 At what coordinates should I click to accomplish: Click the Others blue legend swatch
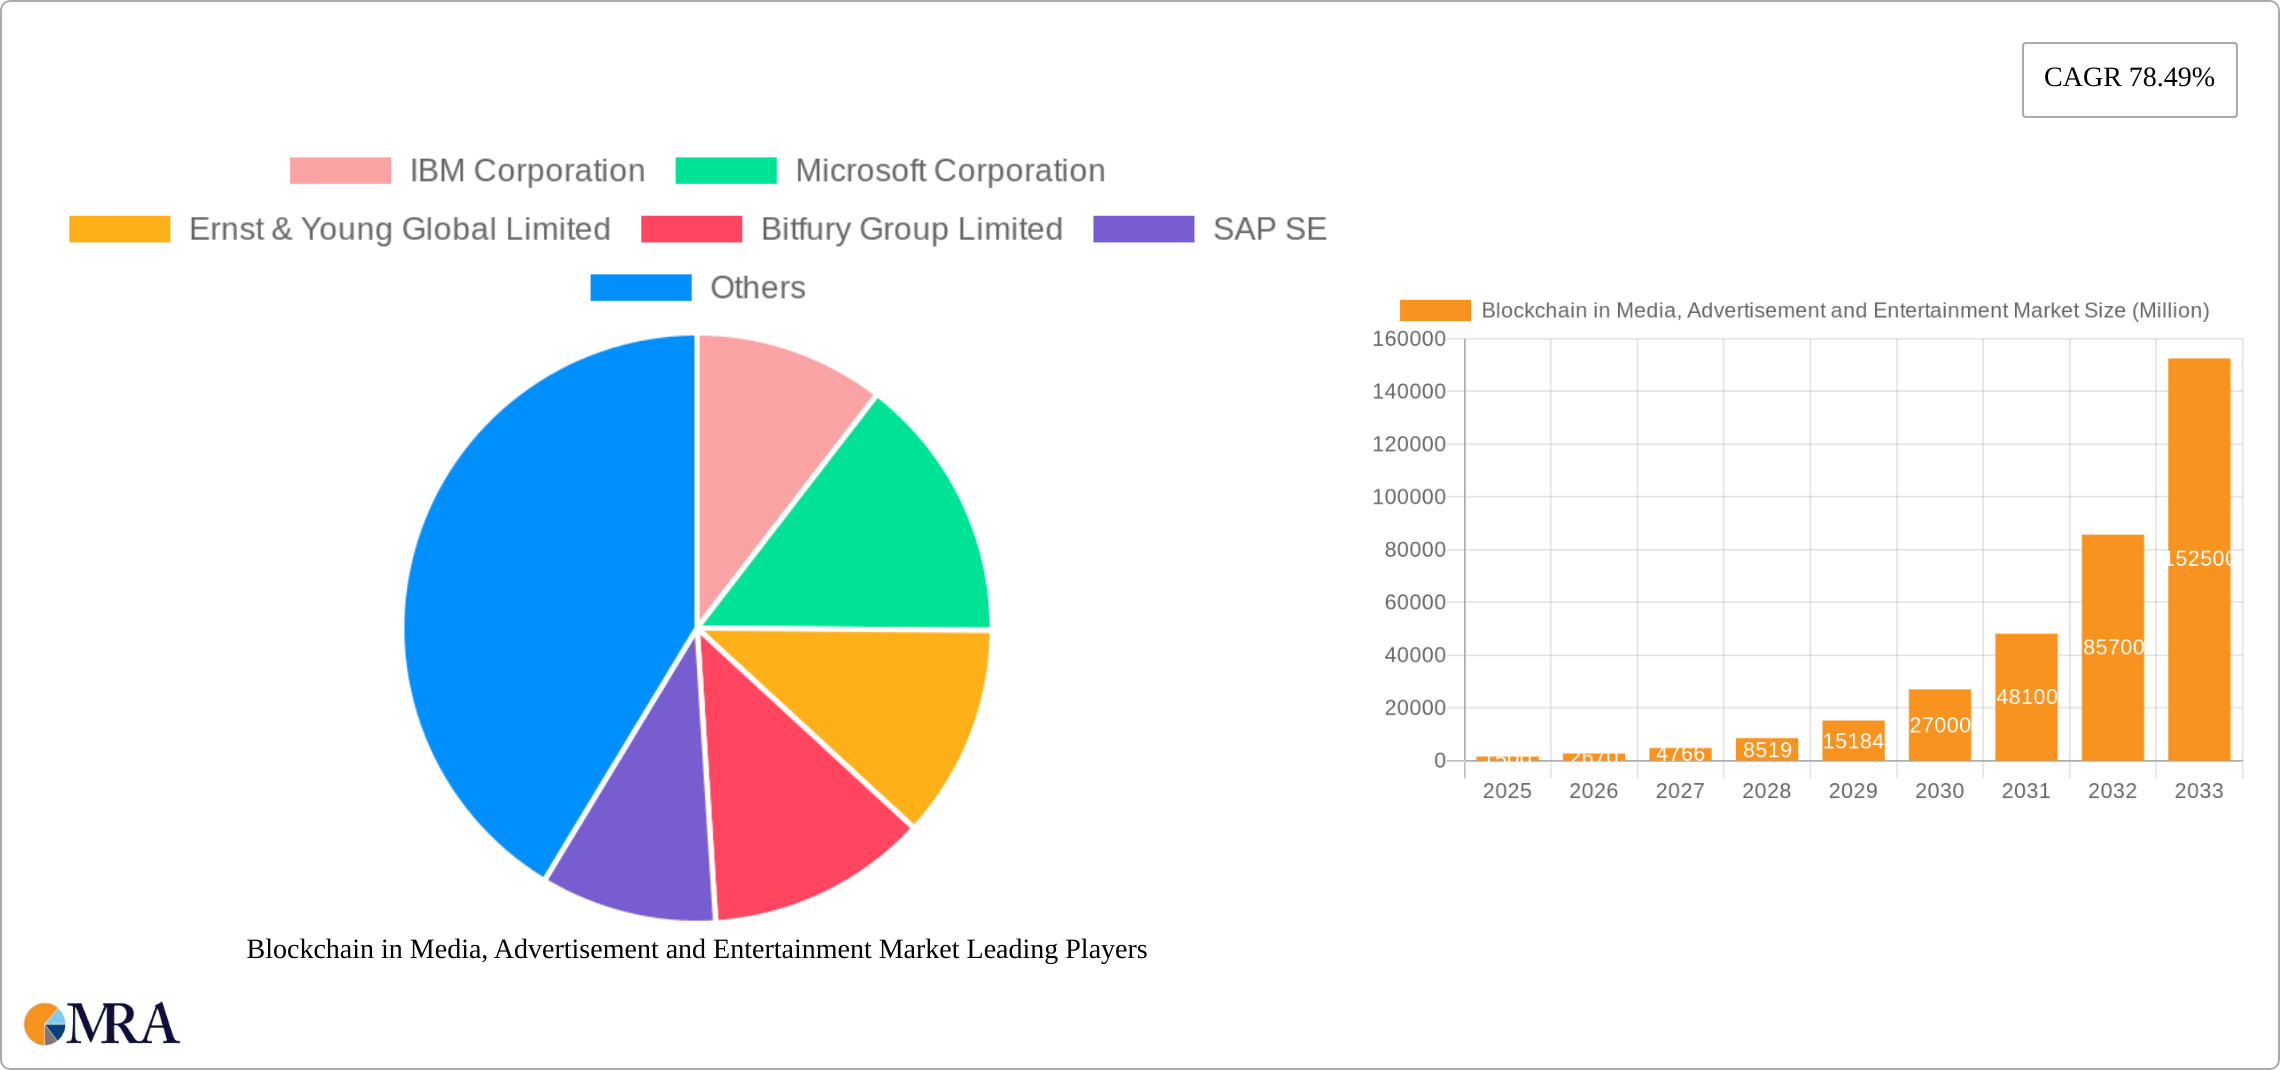pyautogui.click(x=641, y=287)
